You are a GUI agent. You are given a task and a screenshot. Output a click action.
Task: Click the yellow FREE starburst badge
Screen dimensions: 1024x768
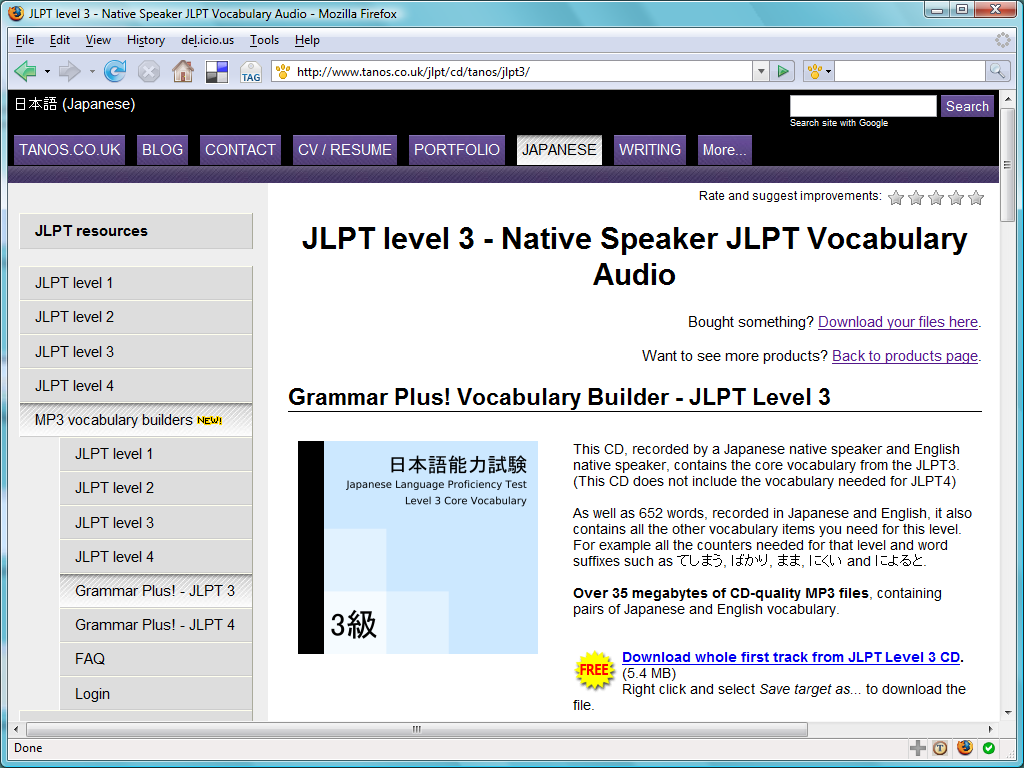[594, 671]
